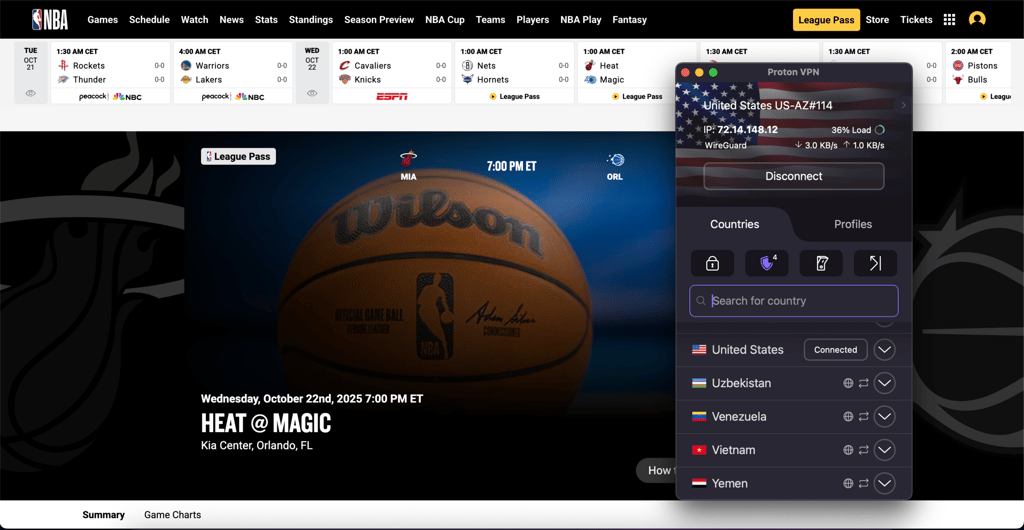Expand the Venezuela server list
Screen dimensions: 1024x530
[x=884, y=416]
